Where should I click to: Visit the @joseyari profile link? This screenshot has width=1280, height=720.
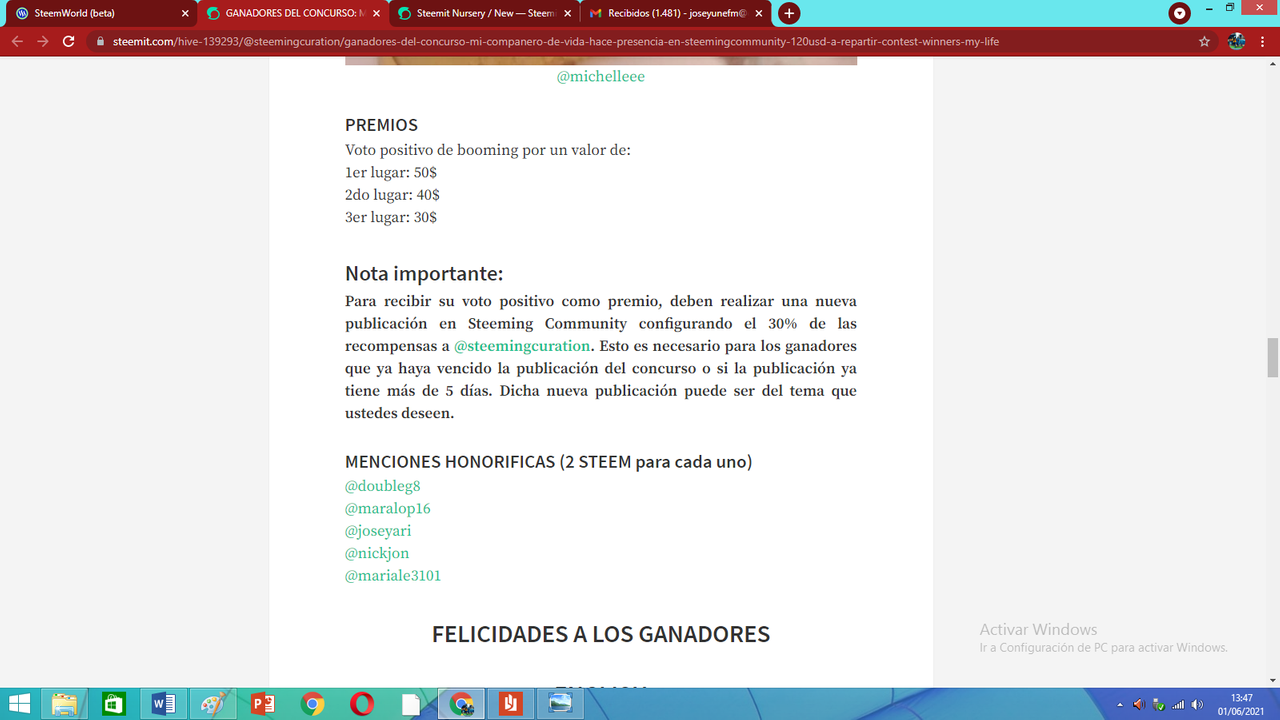click(378, 531)
